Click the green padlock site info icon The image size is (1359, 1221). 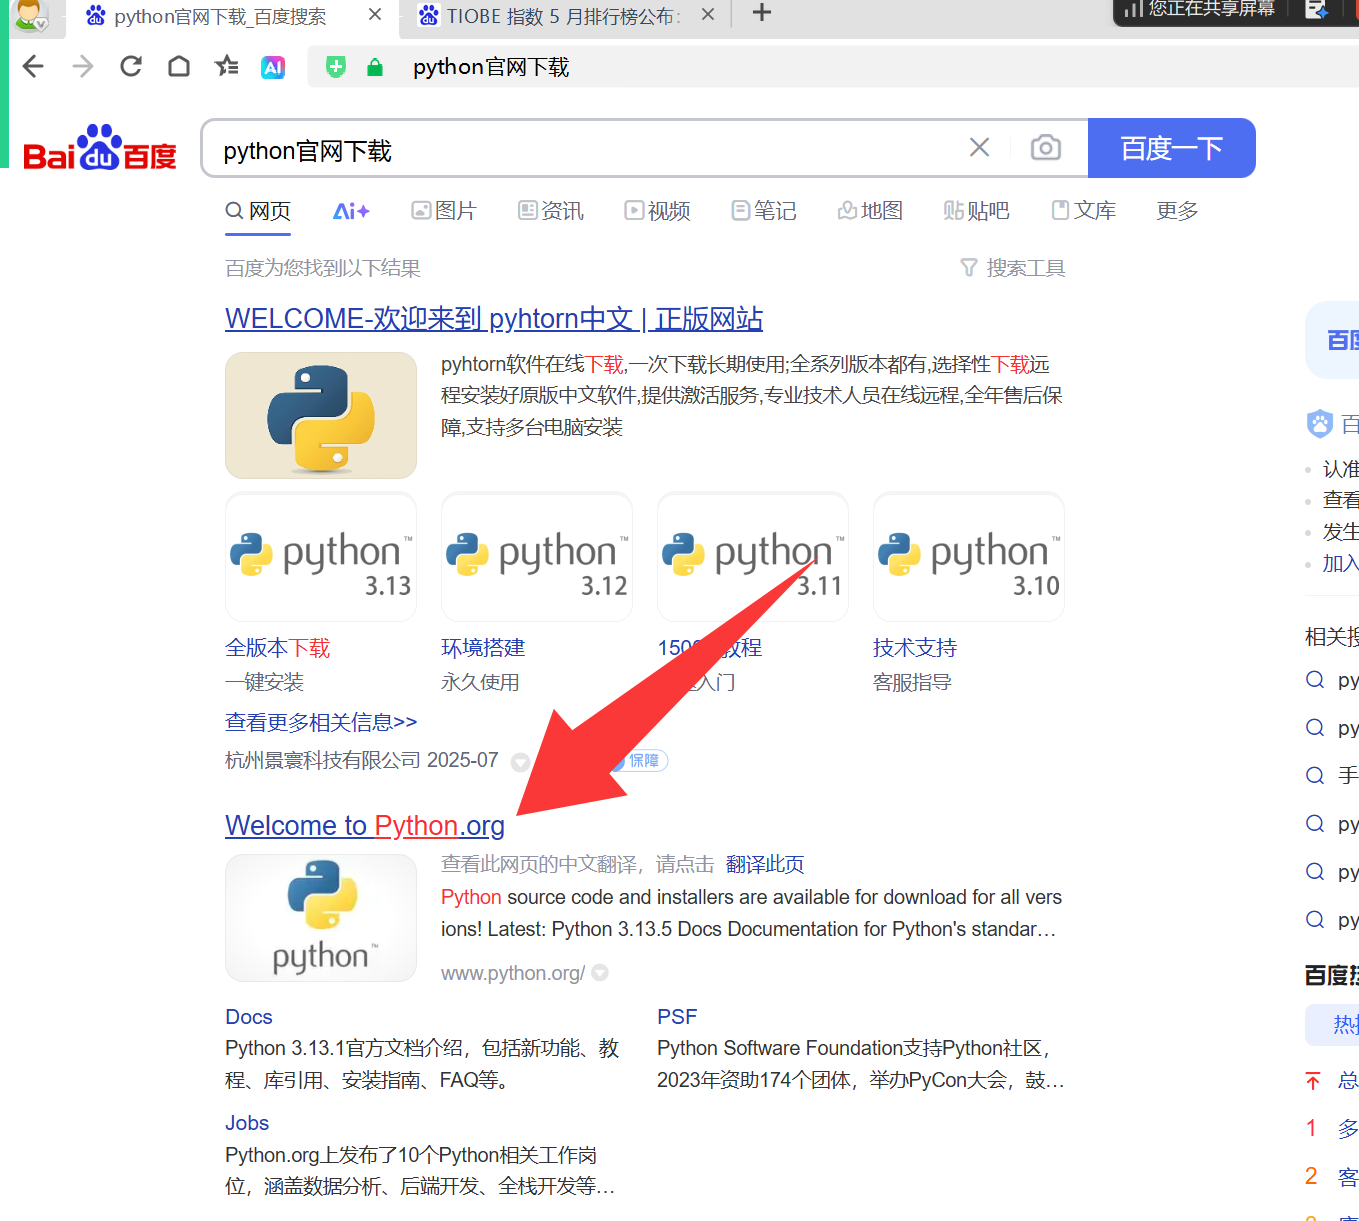(x=375, y=67)
